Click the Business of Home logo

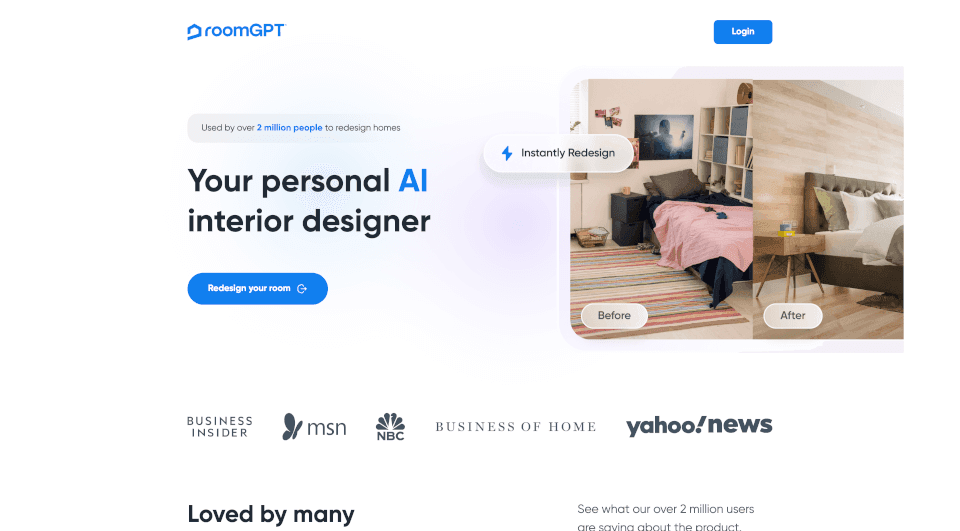click(x=516, y=427)
